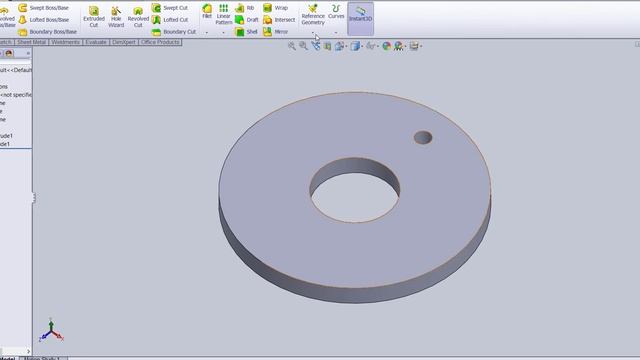The image size is (640, 360).
Task: Click the Apply Scene icon
Action: point(398,46)
